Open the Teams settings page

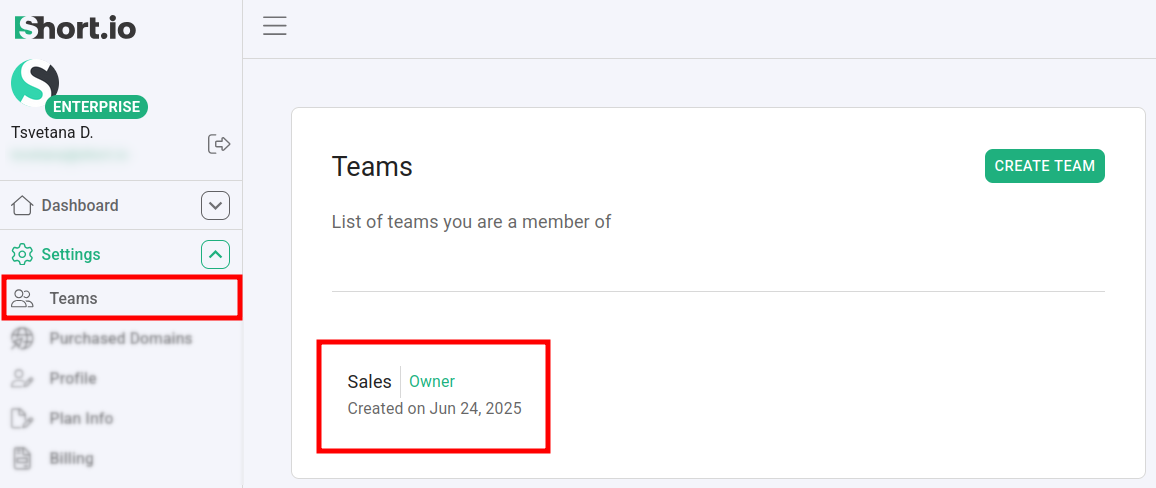[x=74, y=298]
